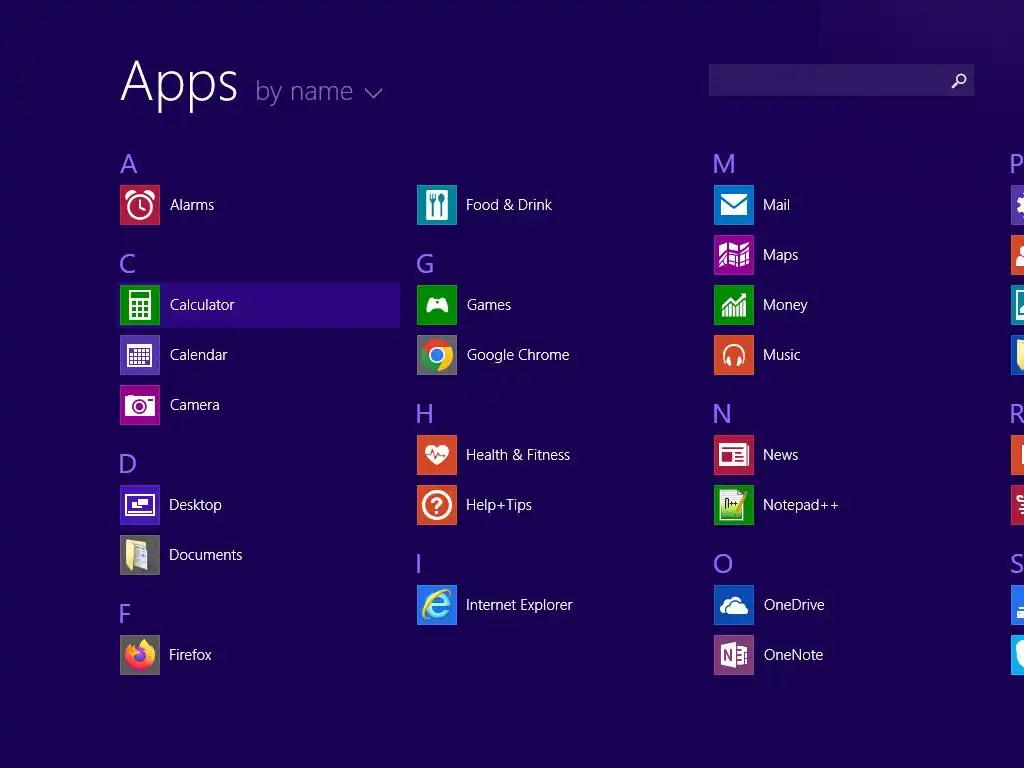Image resolution: width=1024 pixels, height=768 pixels.
Task: Open the Money chart icon
Action: pyautogui.click(x=734, y=305)
